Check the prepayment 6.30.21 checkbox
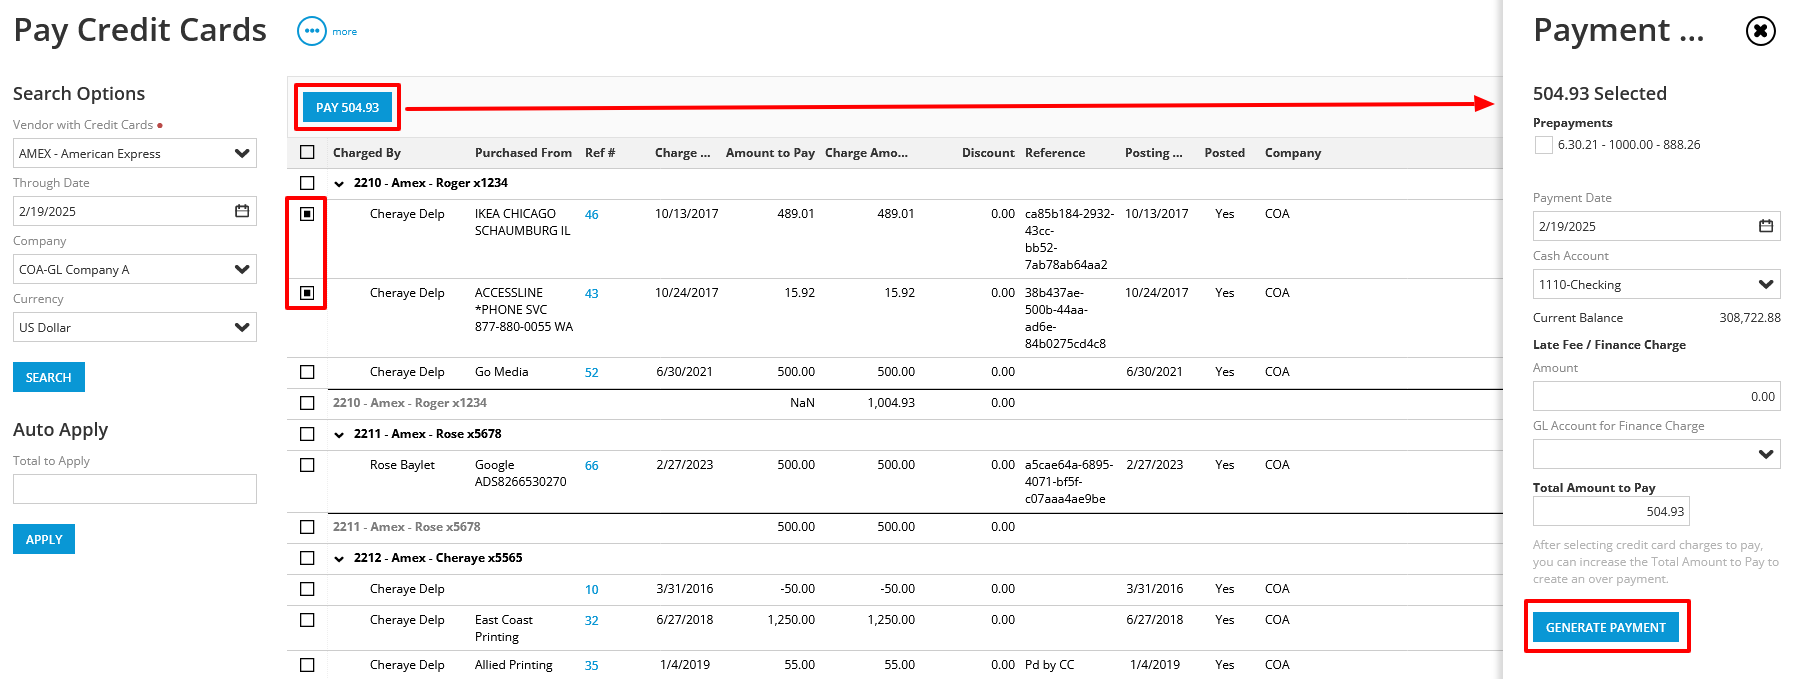The image size is (1800, 679). (1543, 145)
